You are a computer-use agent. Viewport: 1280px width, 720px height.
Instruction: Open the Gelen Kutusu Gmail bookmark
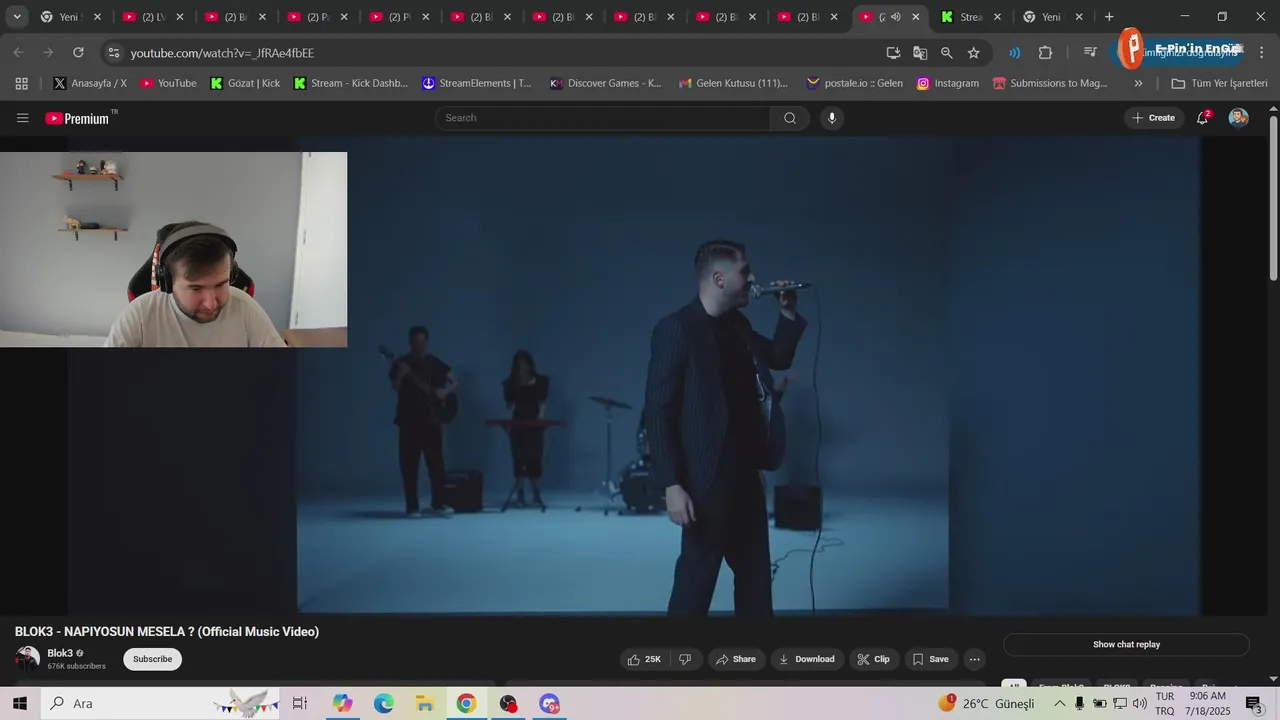point(733,83)
